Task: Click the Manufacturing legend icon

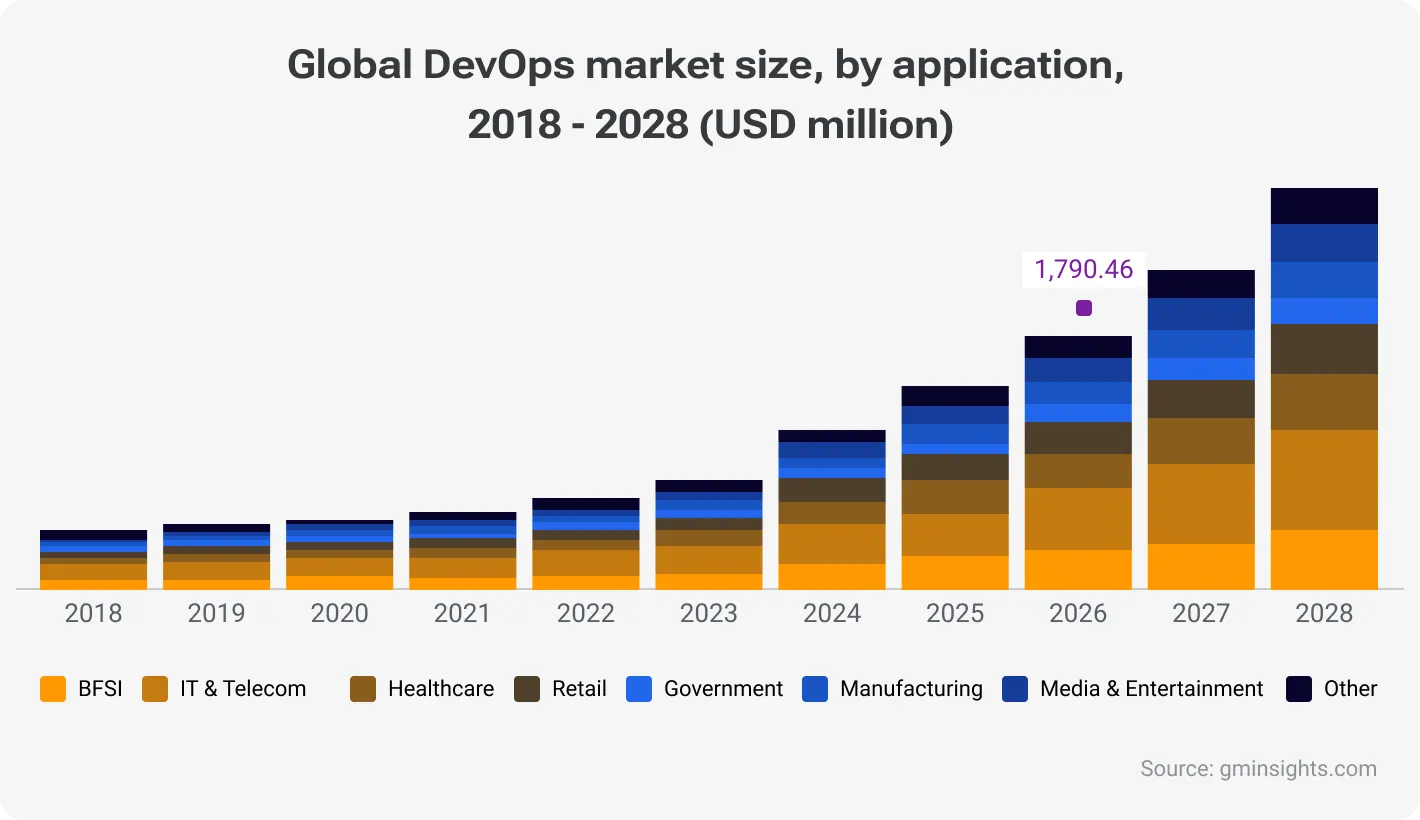Action: pos(817,689)
